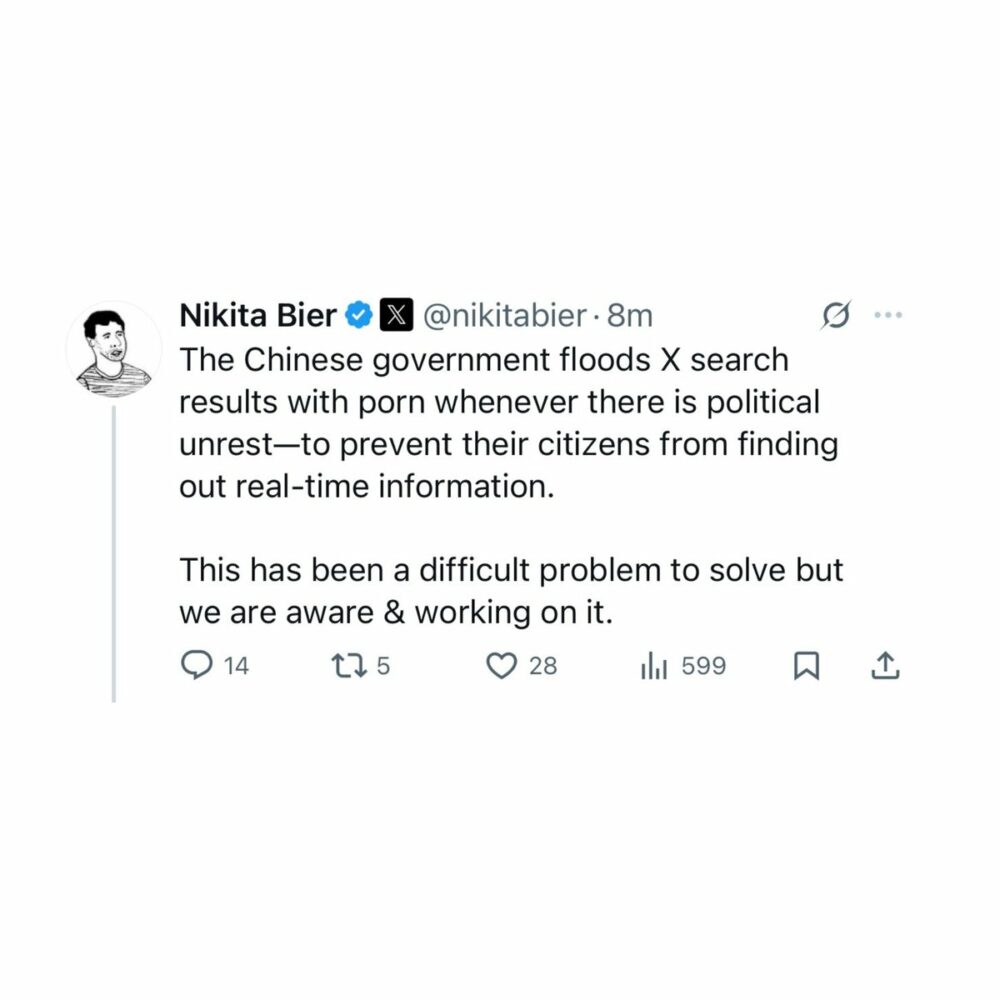Image resolution: width=1000 pixels, height=1000 pixels.
Task: Click the Grok icon beside the timestamp
Action: tap(835, 316)
